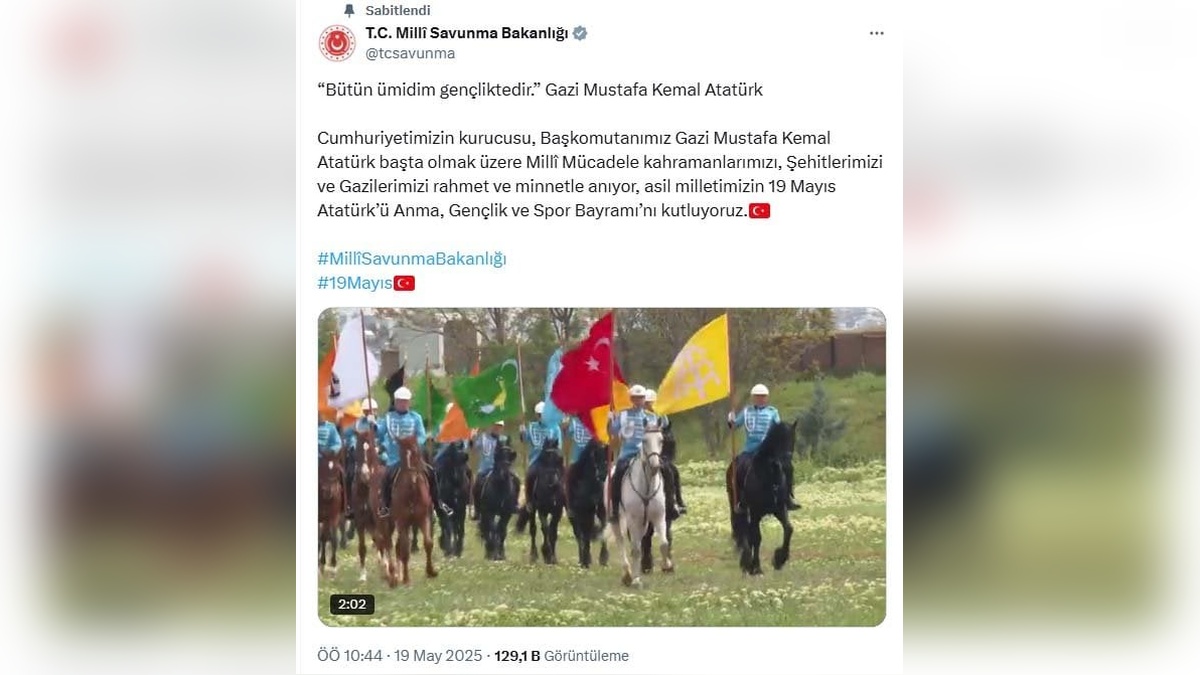1200x675 pixels.
Task: Open the #19Mayıs hashtag link
Action: coord(355,283)
